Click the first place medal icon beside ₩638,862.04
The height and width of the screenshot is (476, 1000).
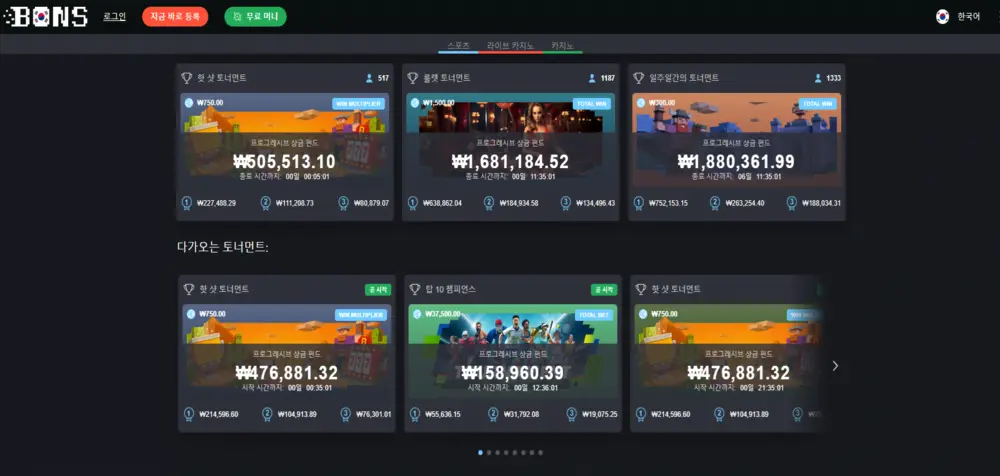point(413,203)
